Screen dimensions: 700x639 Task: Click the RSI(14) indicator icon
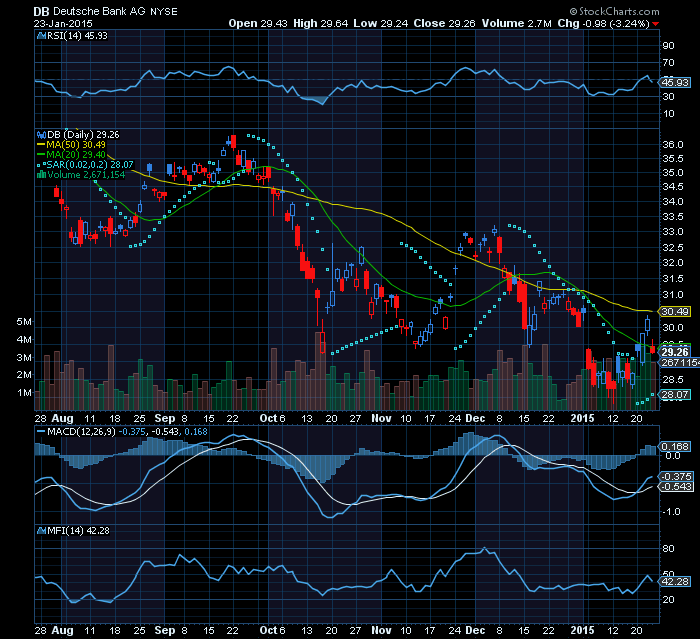click(41, 36)
